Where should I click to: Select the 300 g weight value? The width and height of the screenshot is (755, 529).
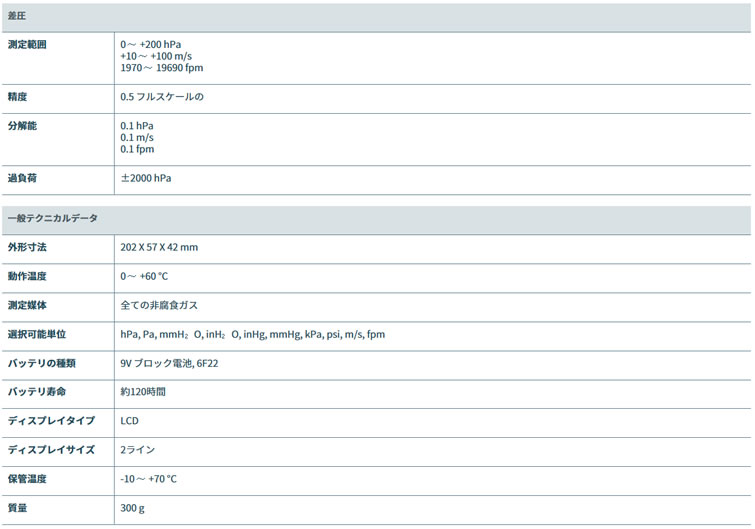(132, 508)
